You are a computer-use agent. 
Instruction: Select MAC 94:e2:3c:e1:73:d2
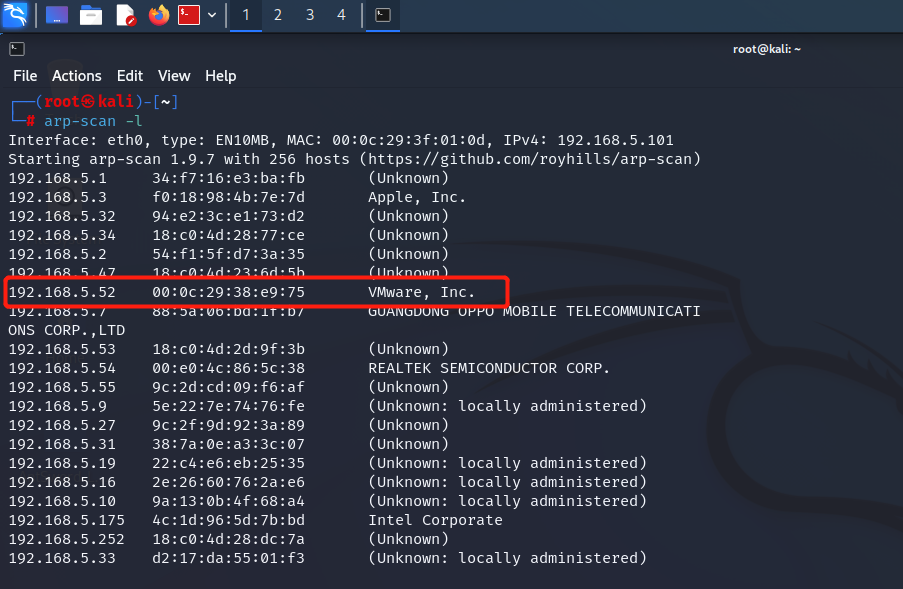[229, 216]
